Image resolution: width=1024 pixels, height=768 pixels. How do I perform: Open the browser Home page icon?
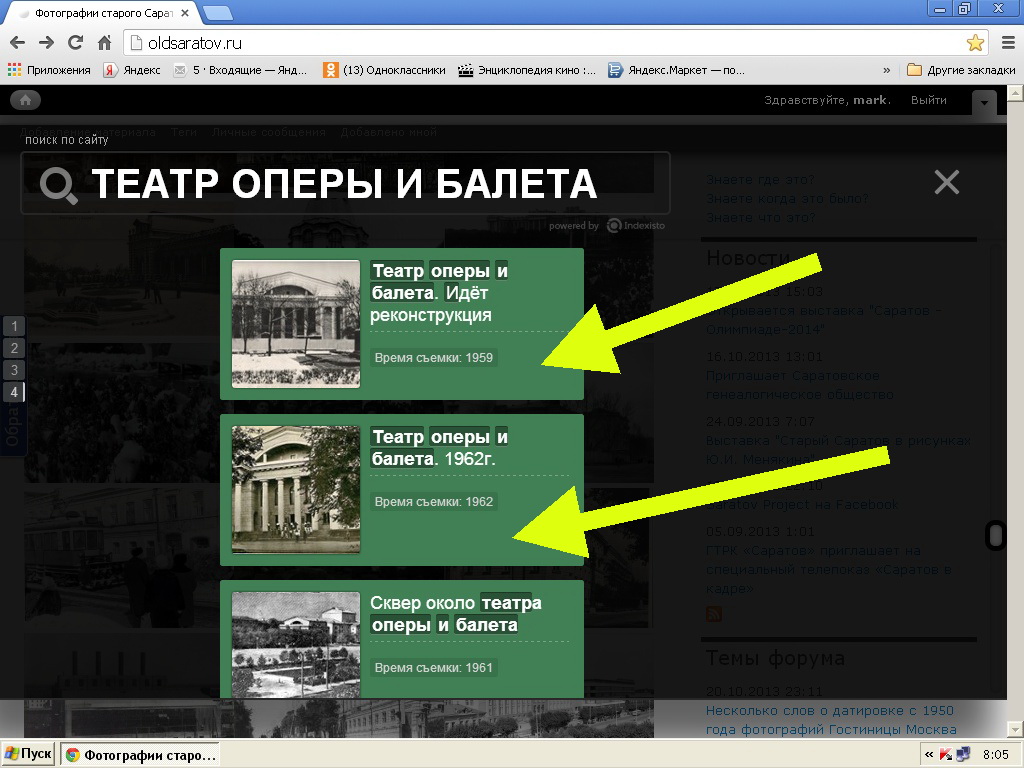[x=104, y=43]
